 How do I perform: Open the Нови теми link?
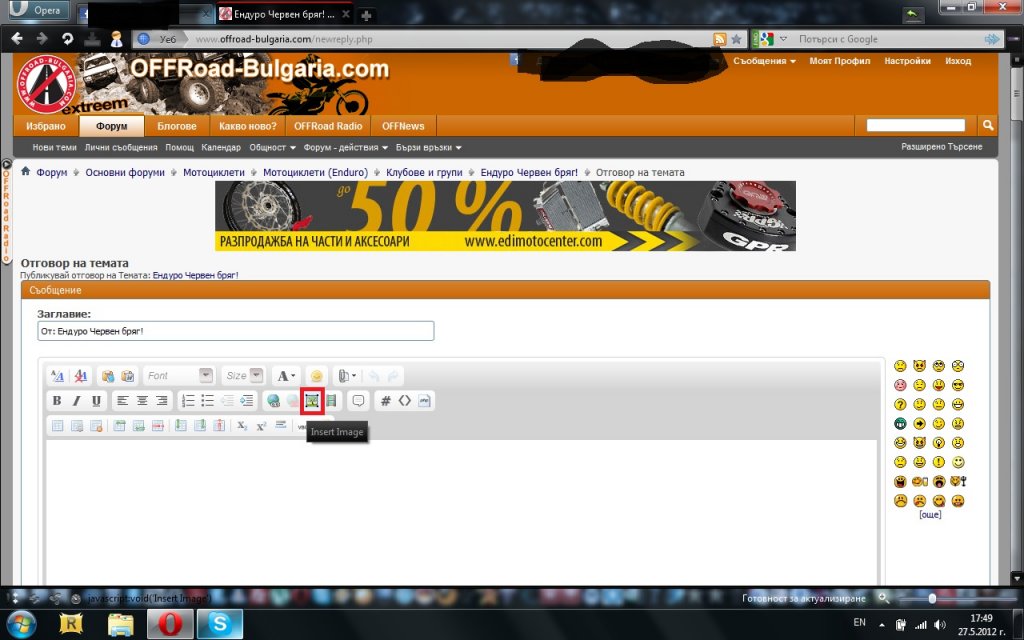54,148
